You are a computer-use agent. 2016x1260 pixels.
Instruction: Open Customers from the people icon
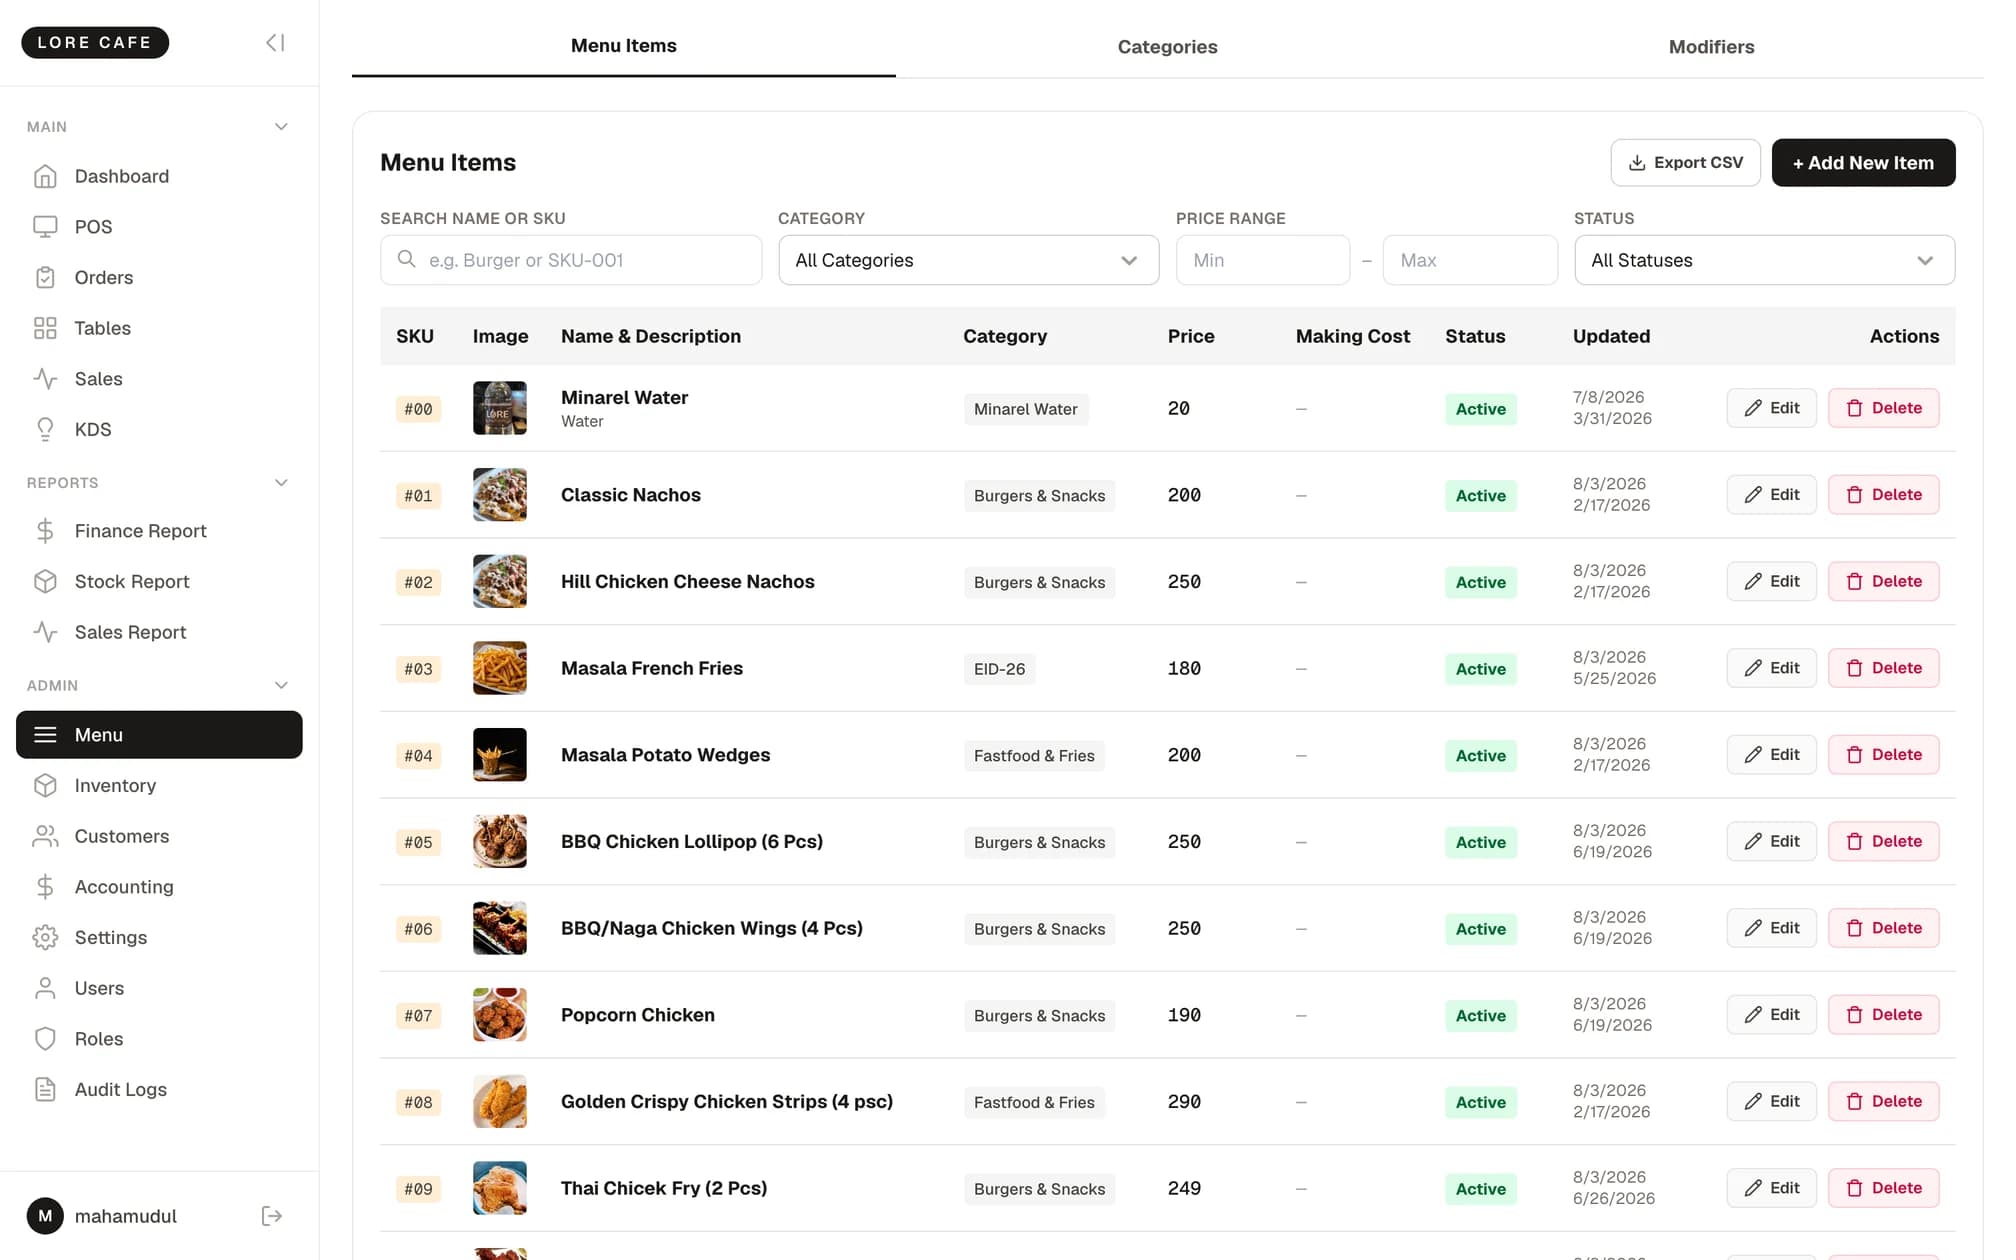45,836
